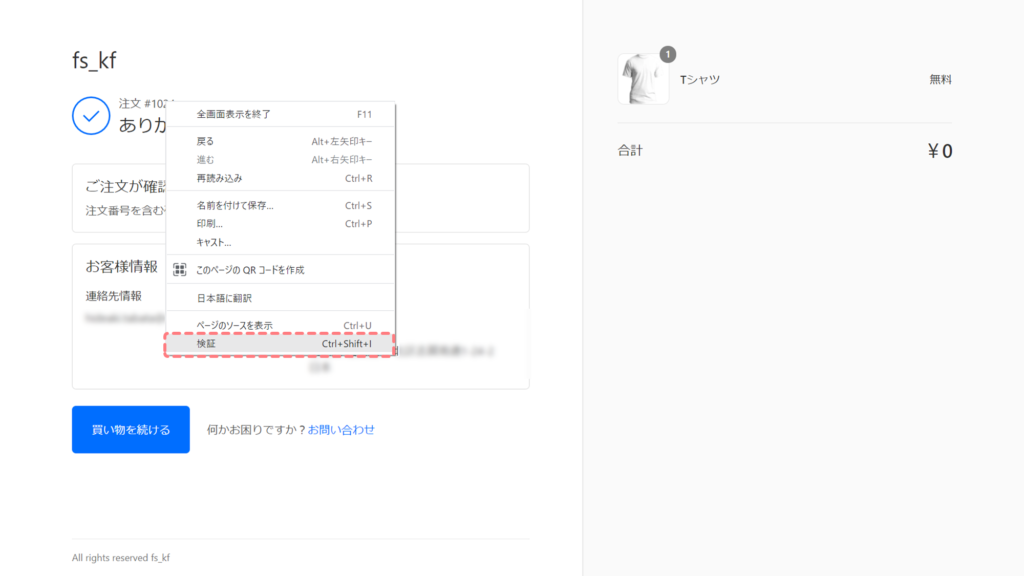Choose ページのソースを表示 menu entry
The height and width of the screenshot is (576, 1024).
(x=280, y=325)
